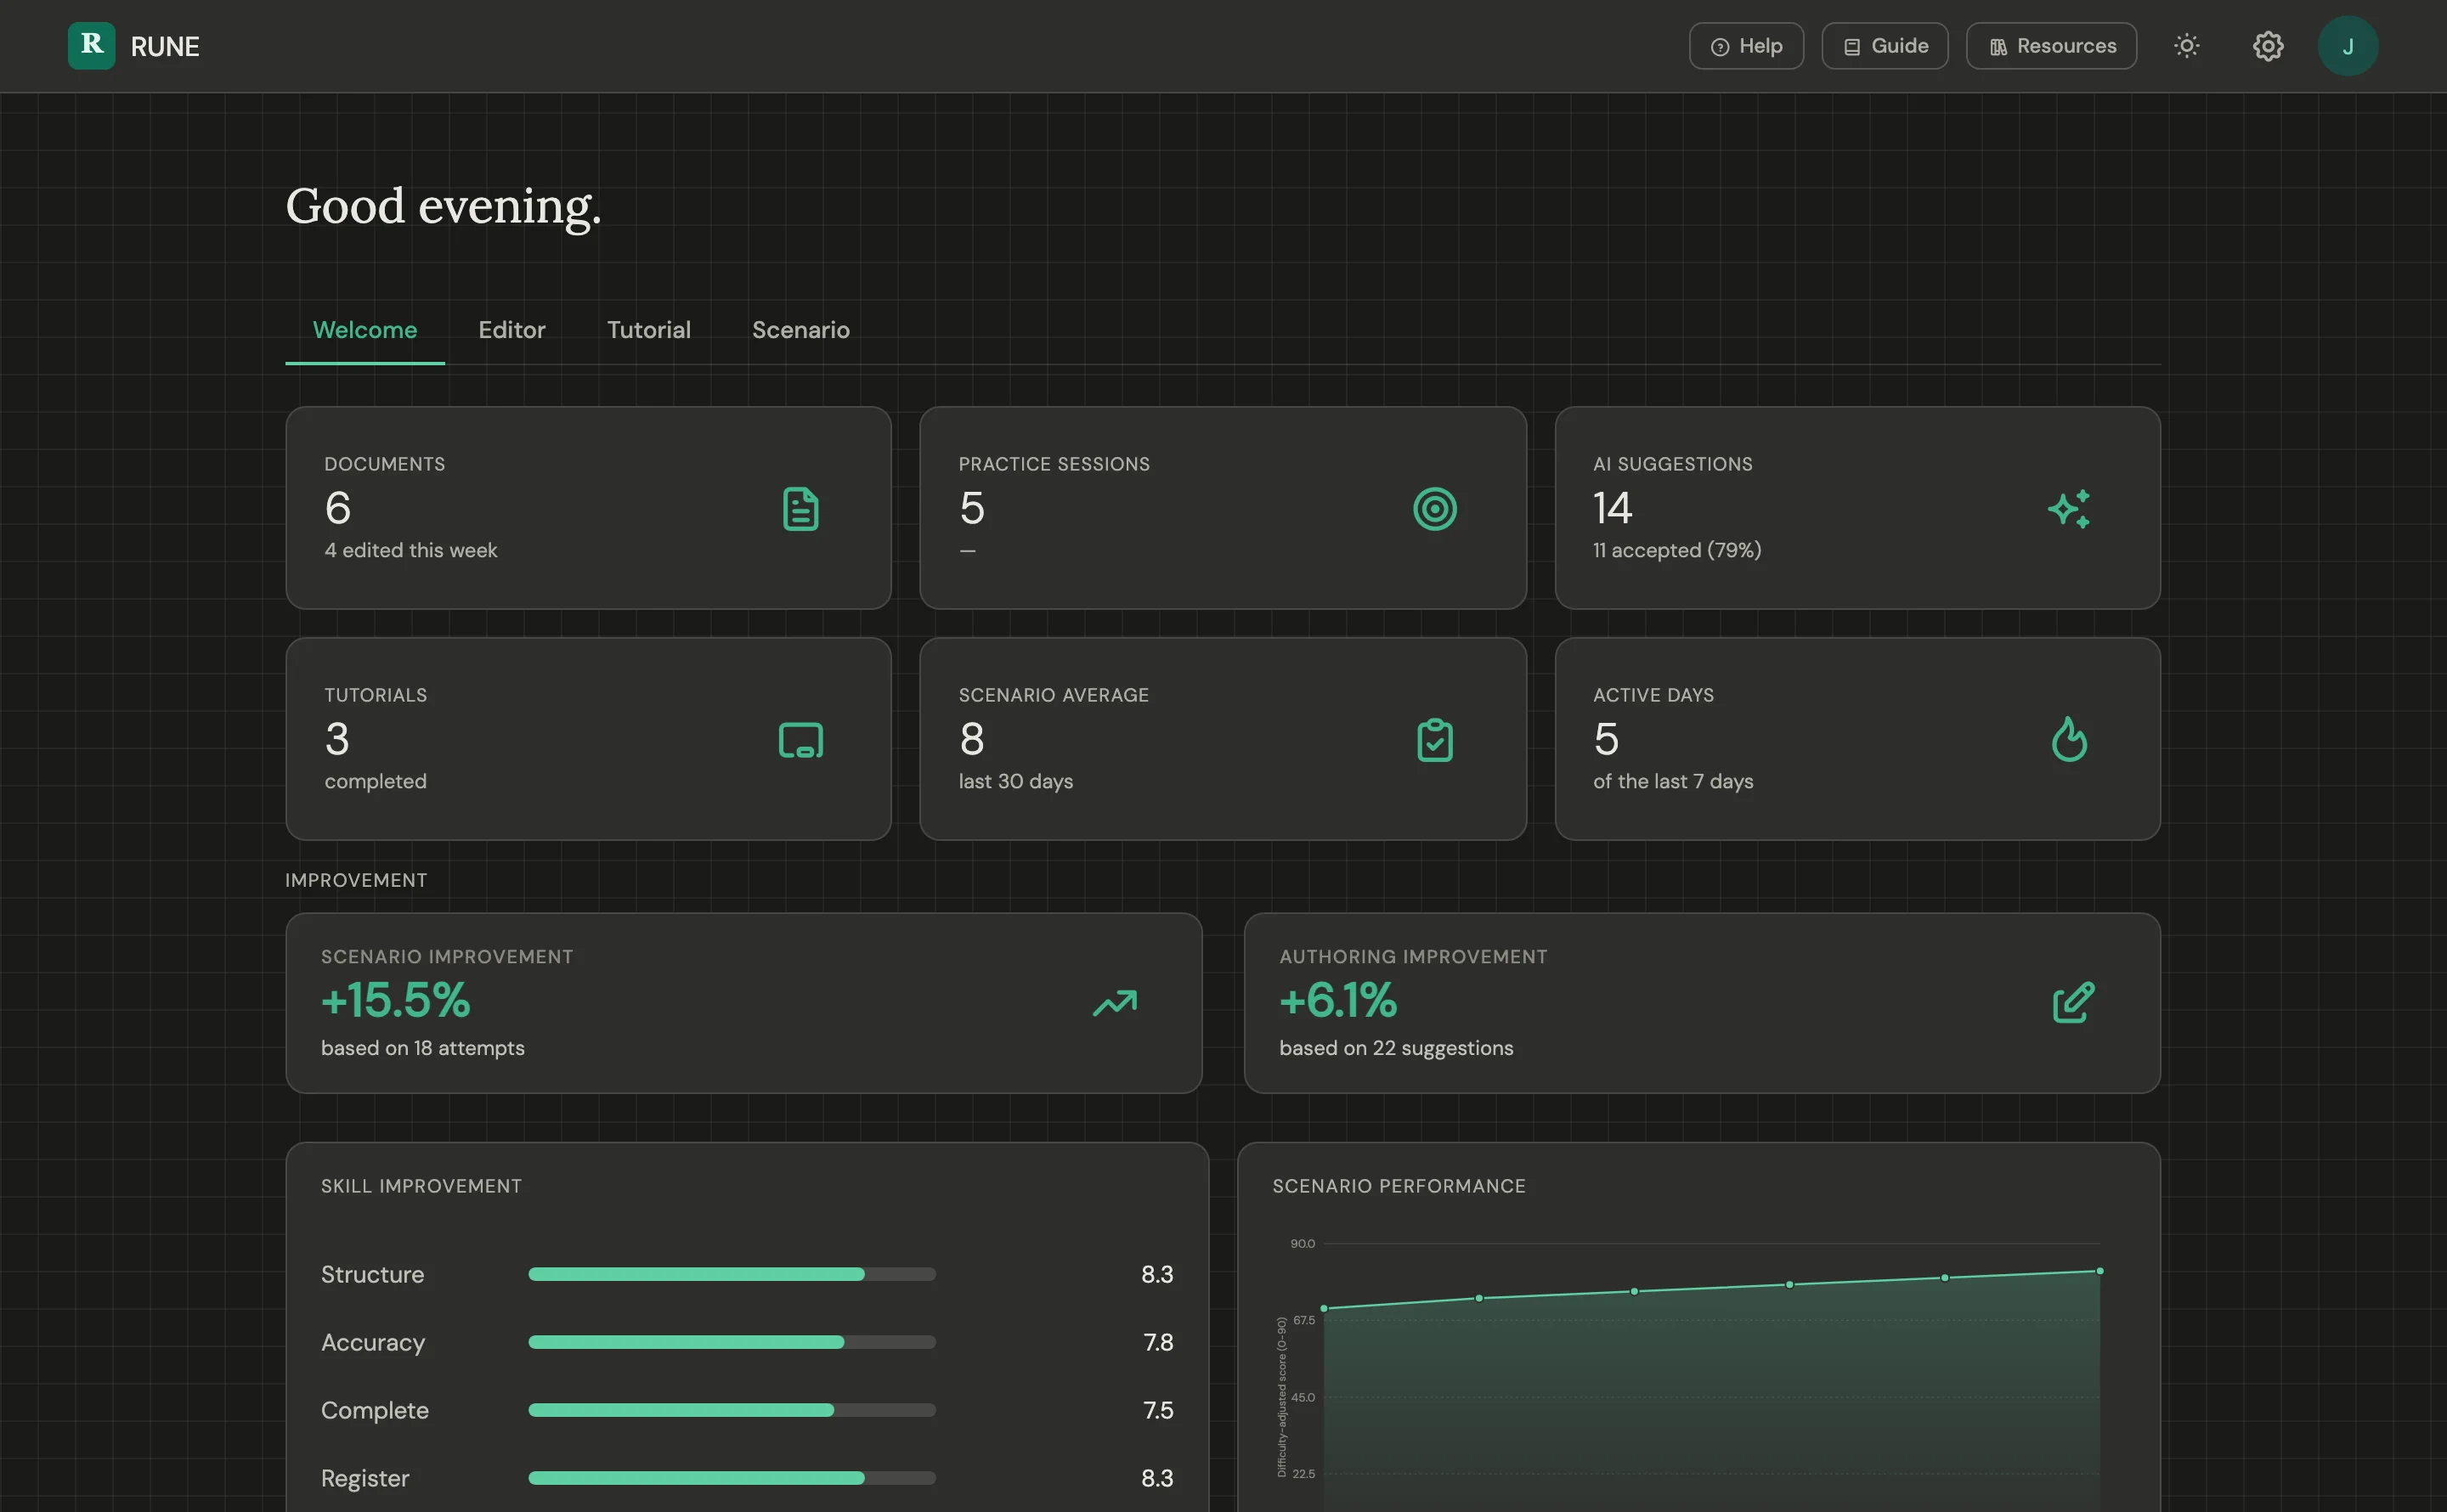
Task: Click 'last 30 days' text
Action: tap(1016, 781)
